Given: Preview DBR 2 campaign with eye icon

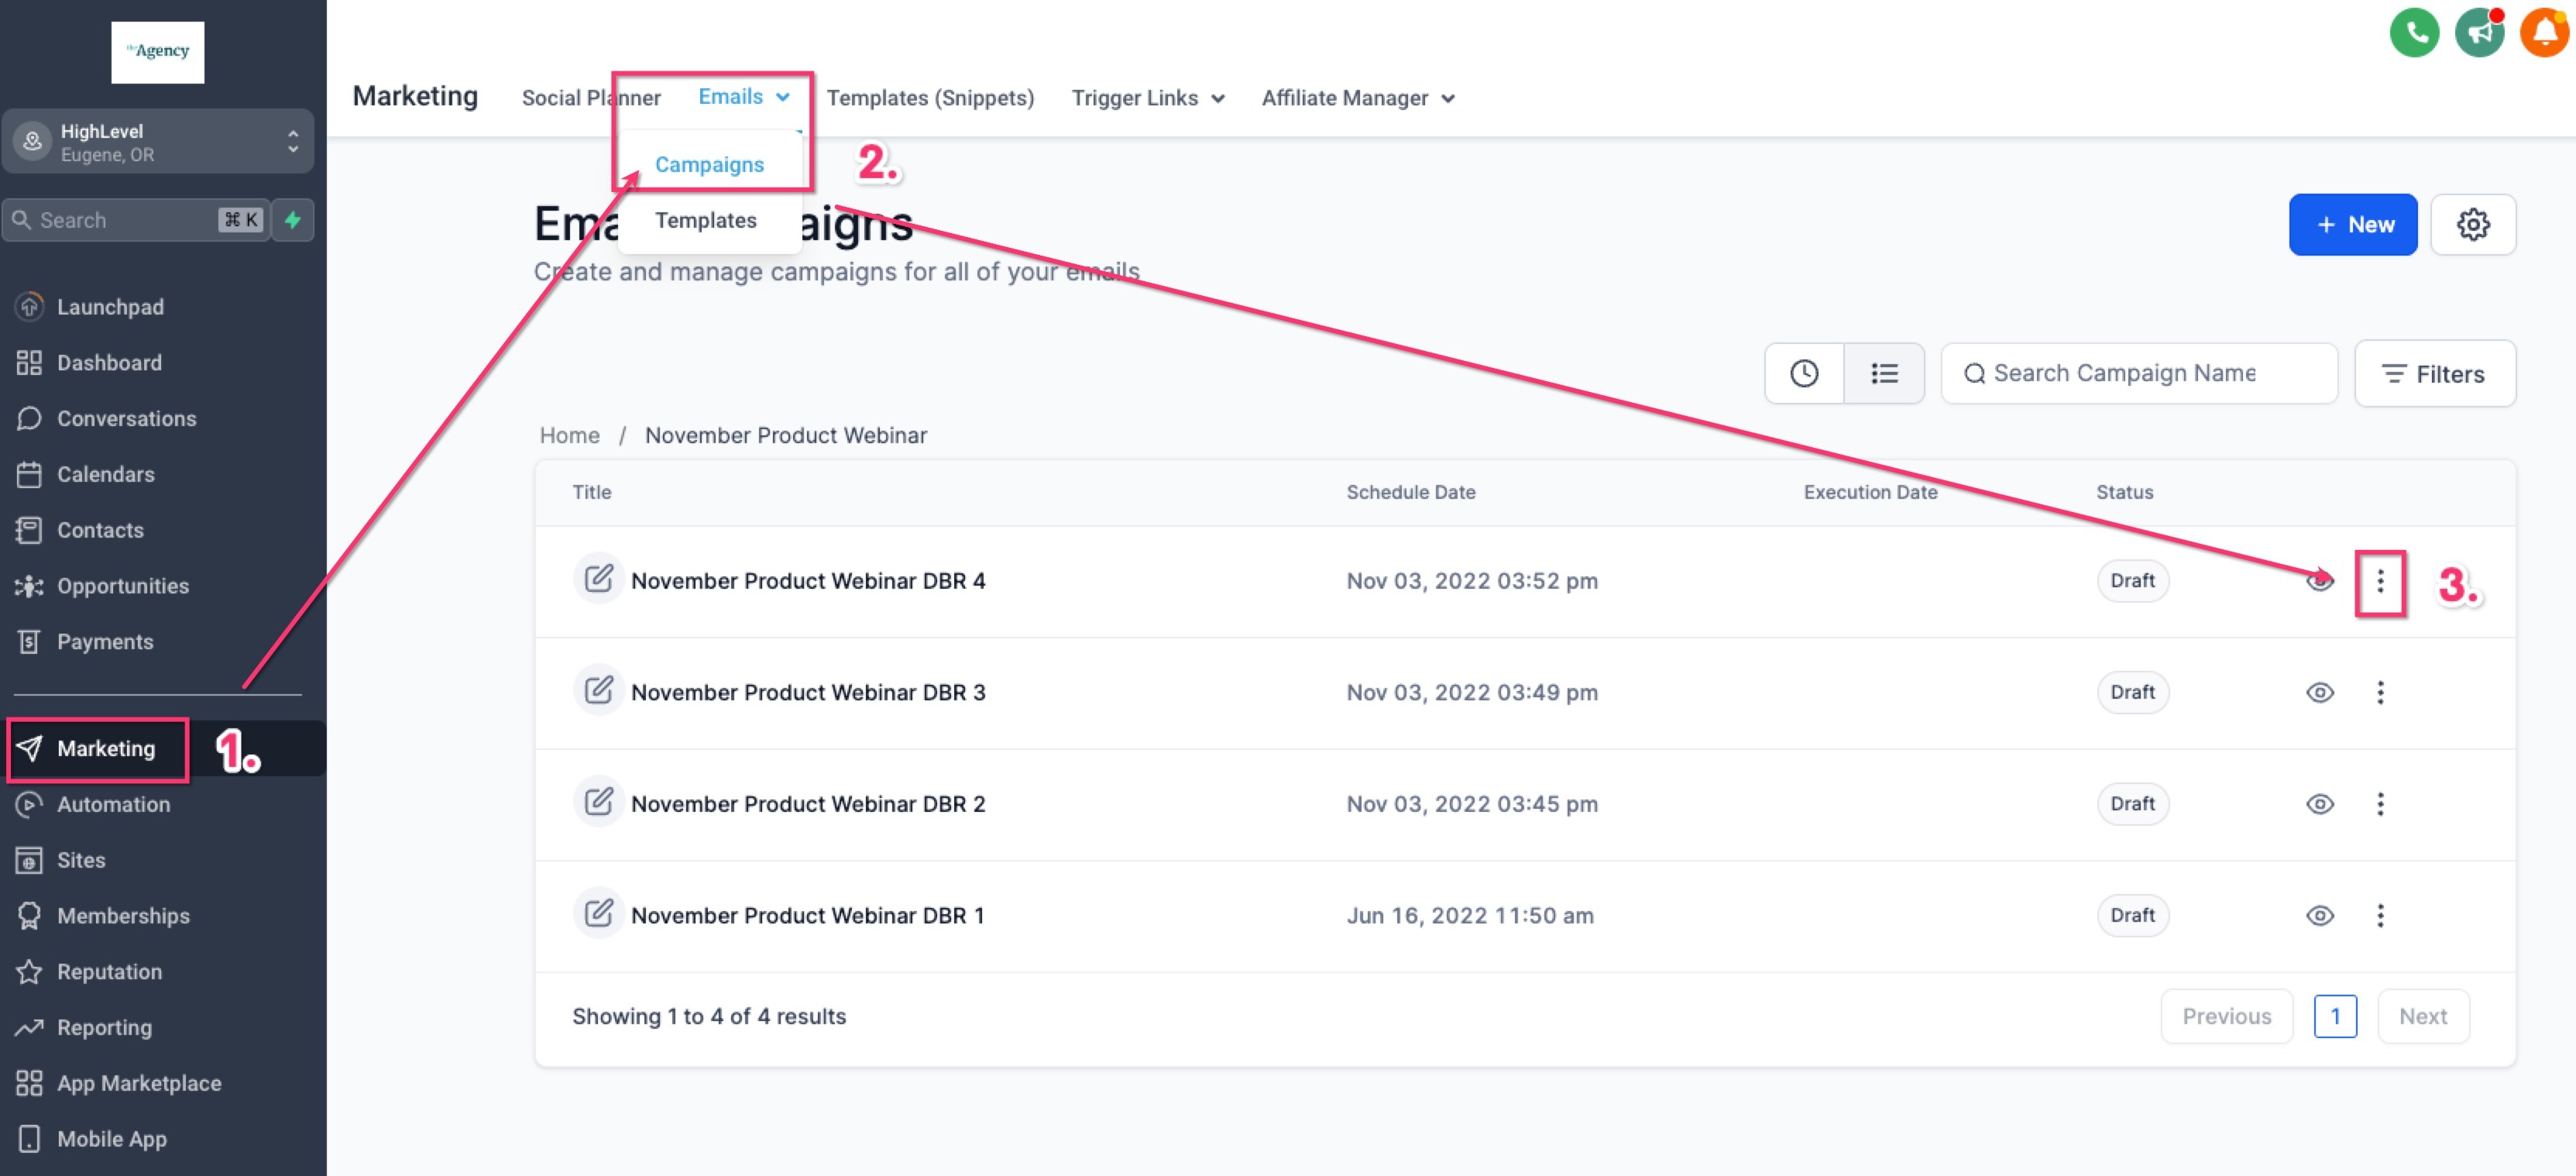Looking at the screenshot, I should click(2319, 804).
